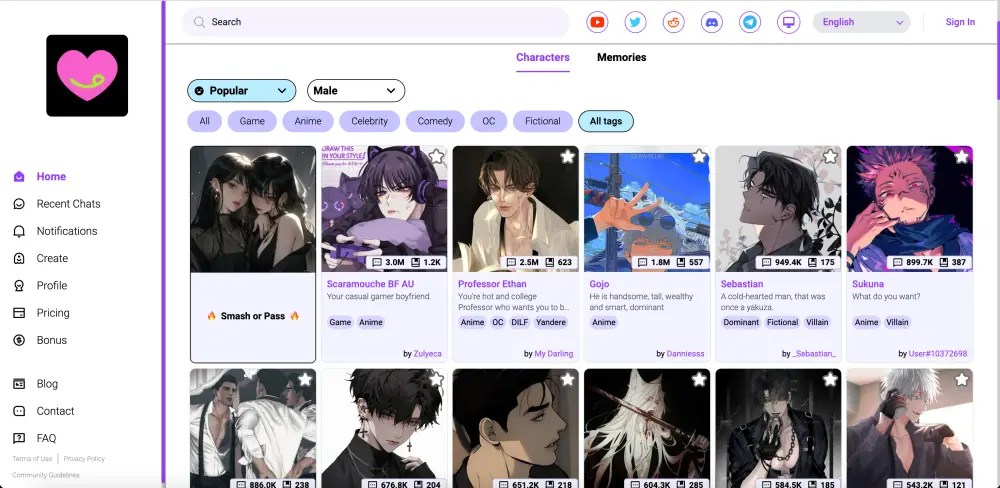Star the second-row card showing 604.3K chats

point(699,380)
